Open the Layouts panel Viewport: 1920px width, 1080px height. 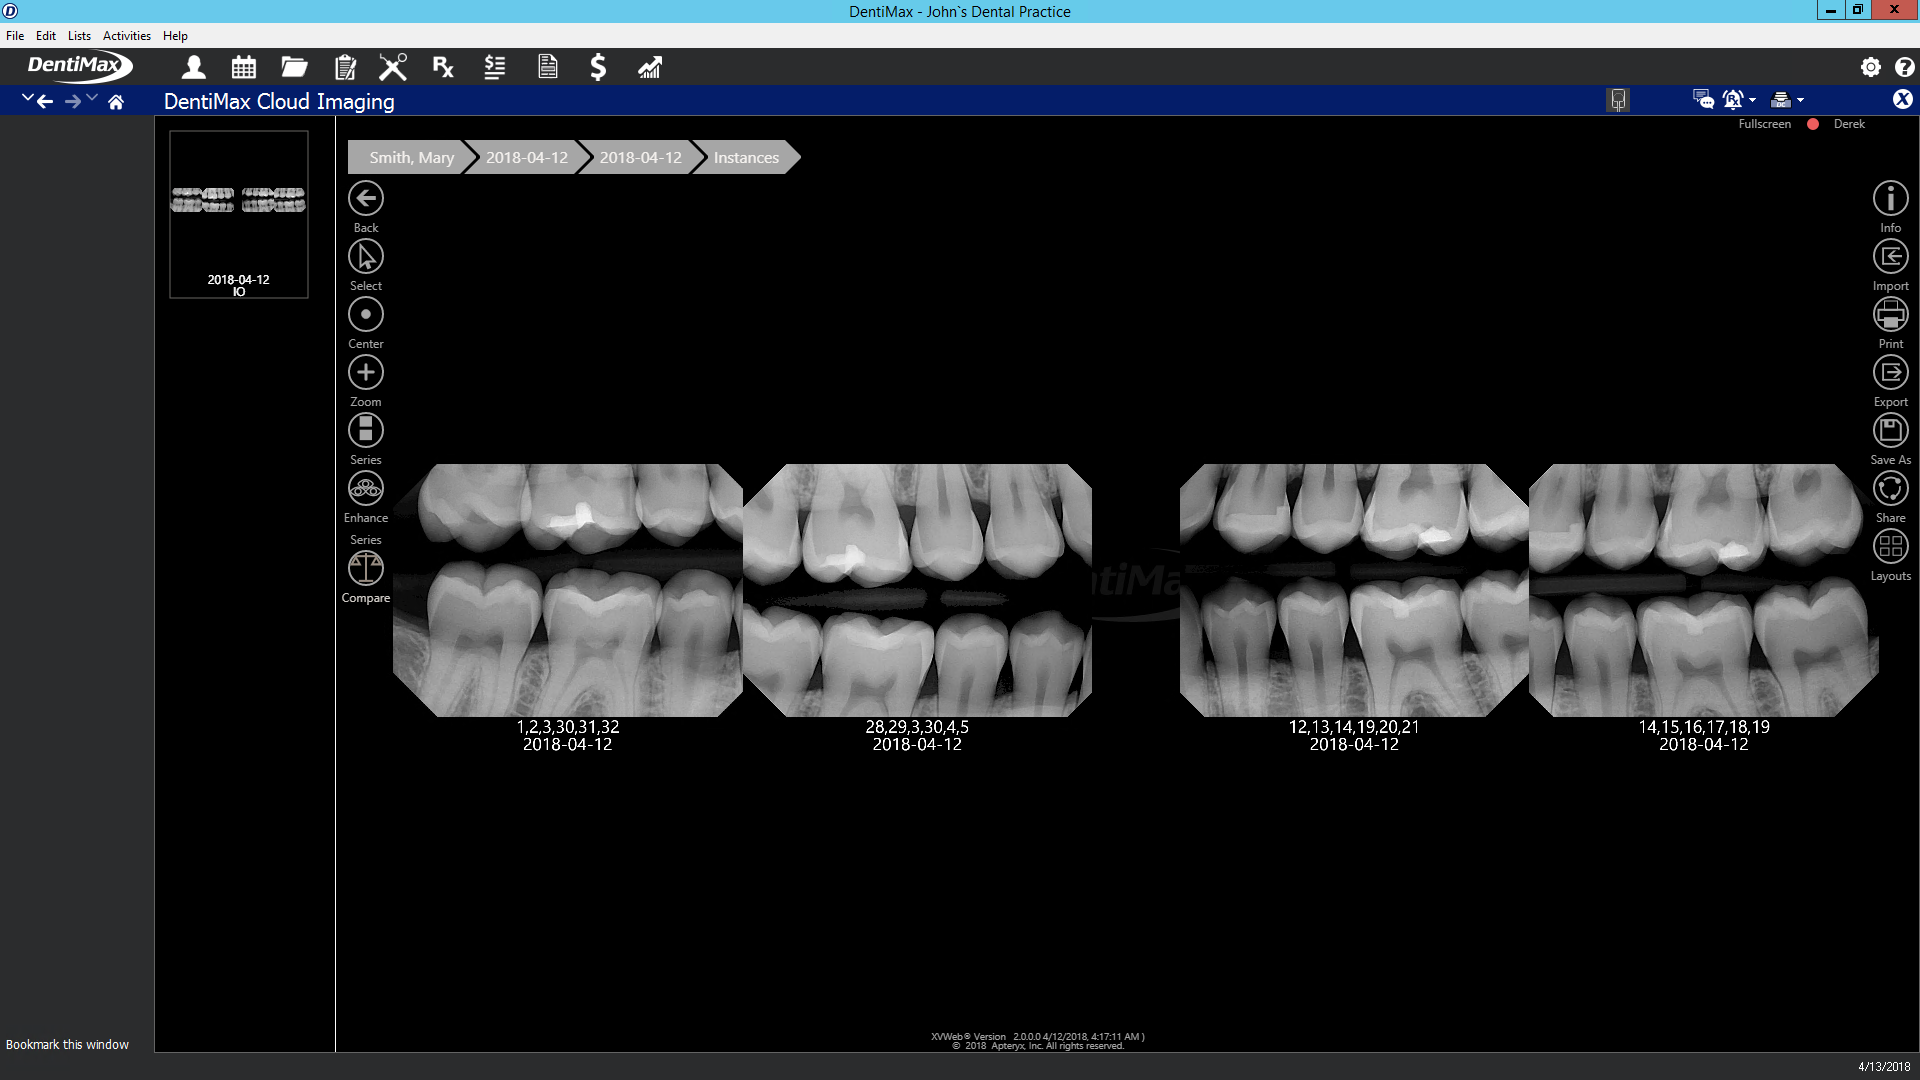tap(1890, 546)
